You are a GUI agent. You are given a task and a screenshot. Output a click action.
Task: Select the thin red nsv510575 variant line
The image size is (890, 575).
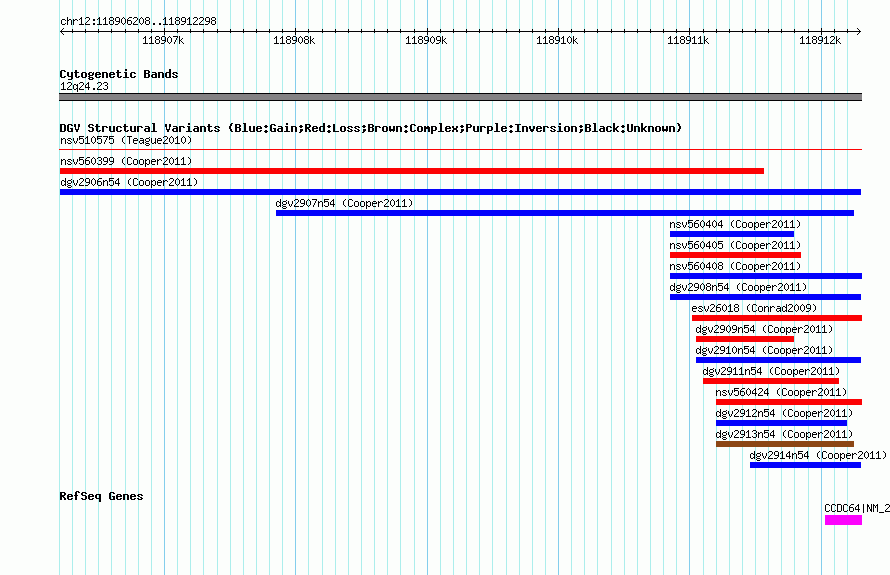[460, 150]
